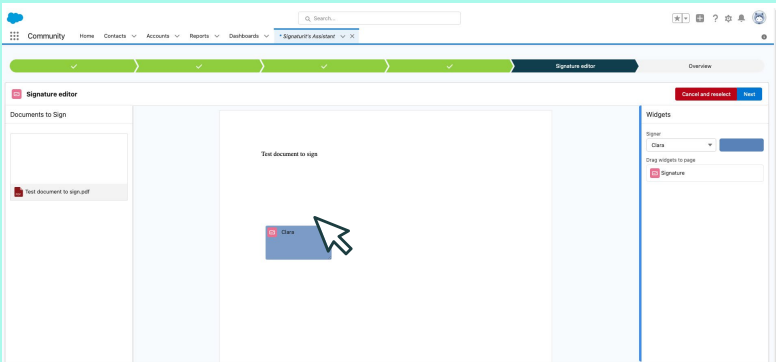
Task: Open the App Launcher grid icon
Action: point(14,36)
